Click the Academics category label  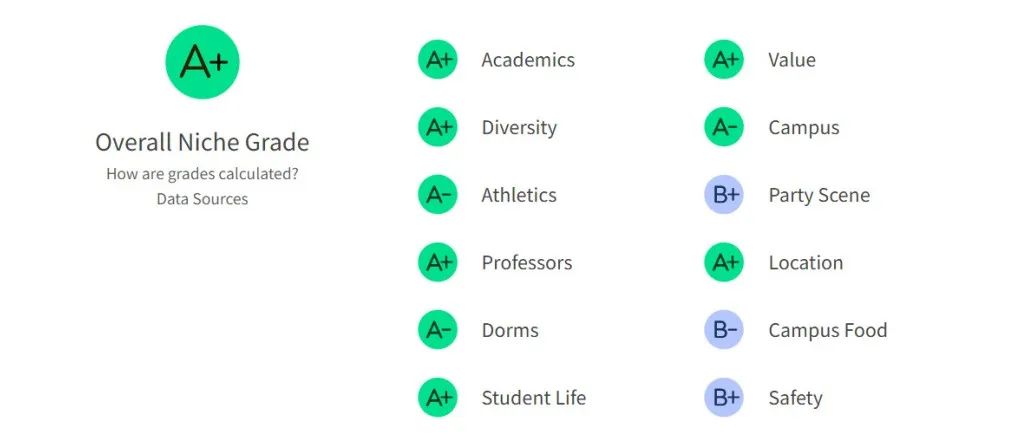528,60
